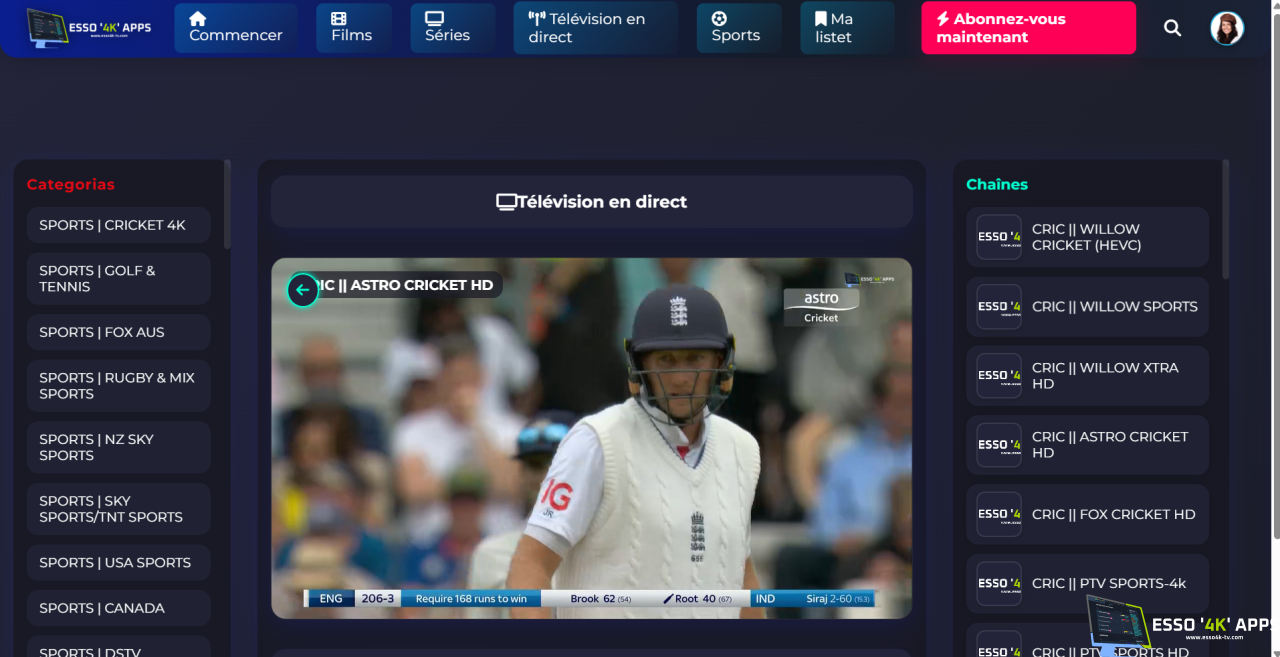
Task: Open the Sports nav item
Action: [737, 28]
